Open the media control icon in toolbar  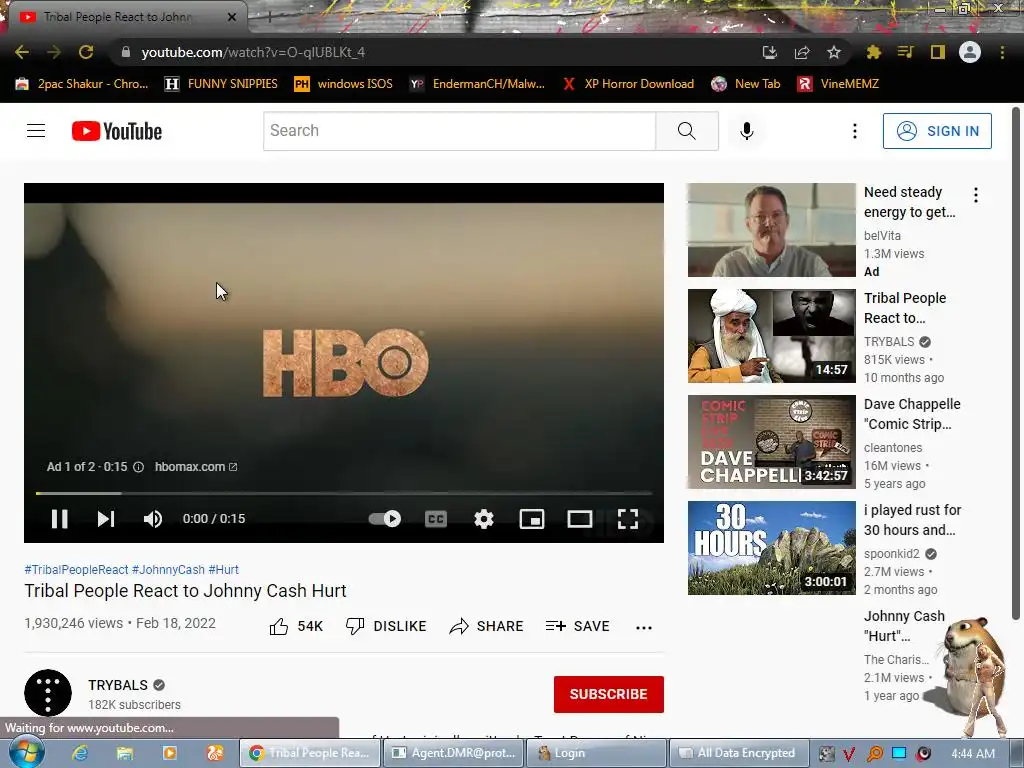905,52
